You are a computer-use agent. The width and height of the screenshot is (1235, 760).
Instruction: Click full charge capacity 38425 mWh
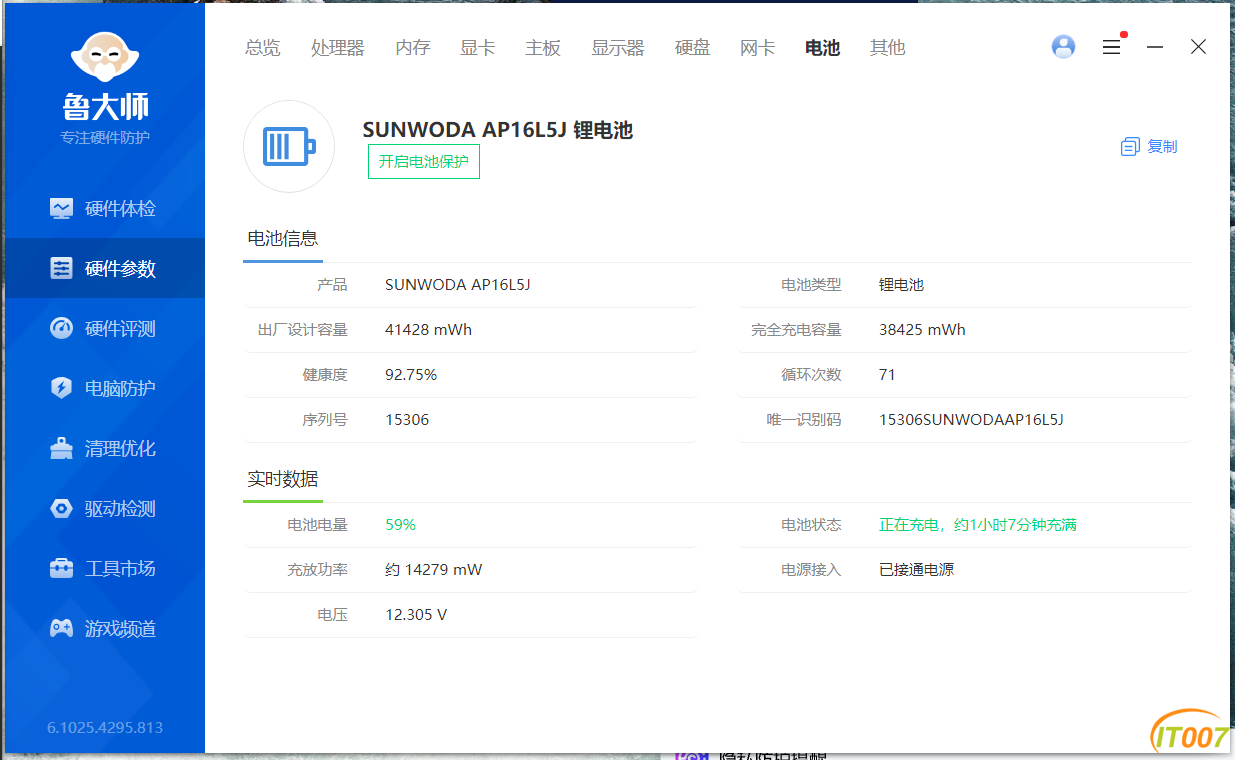click(923, 330)
